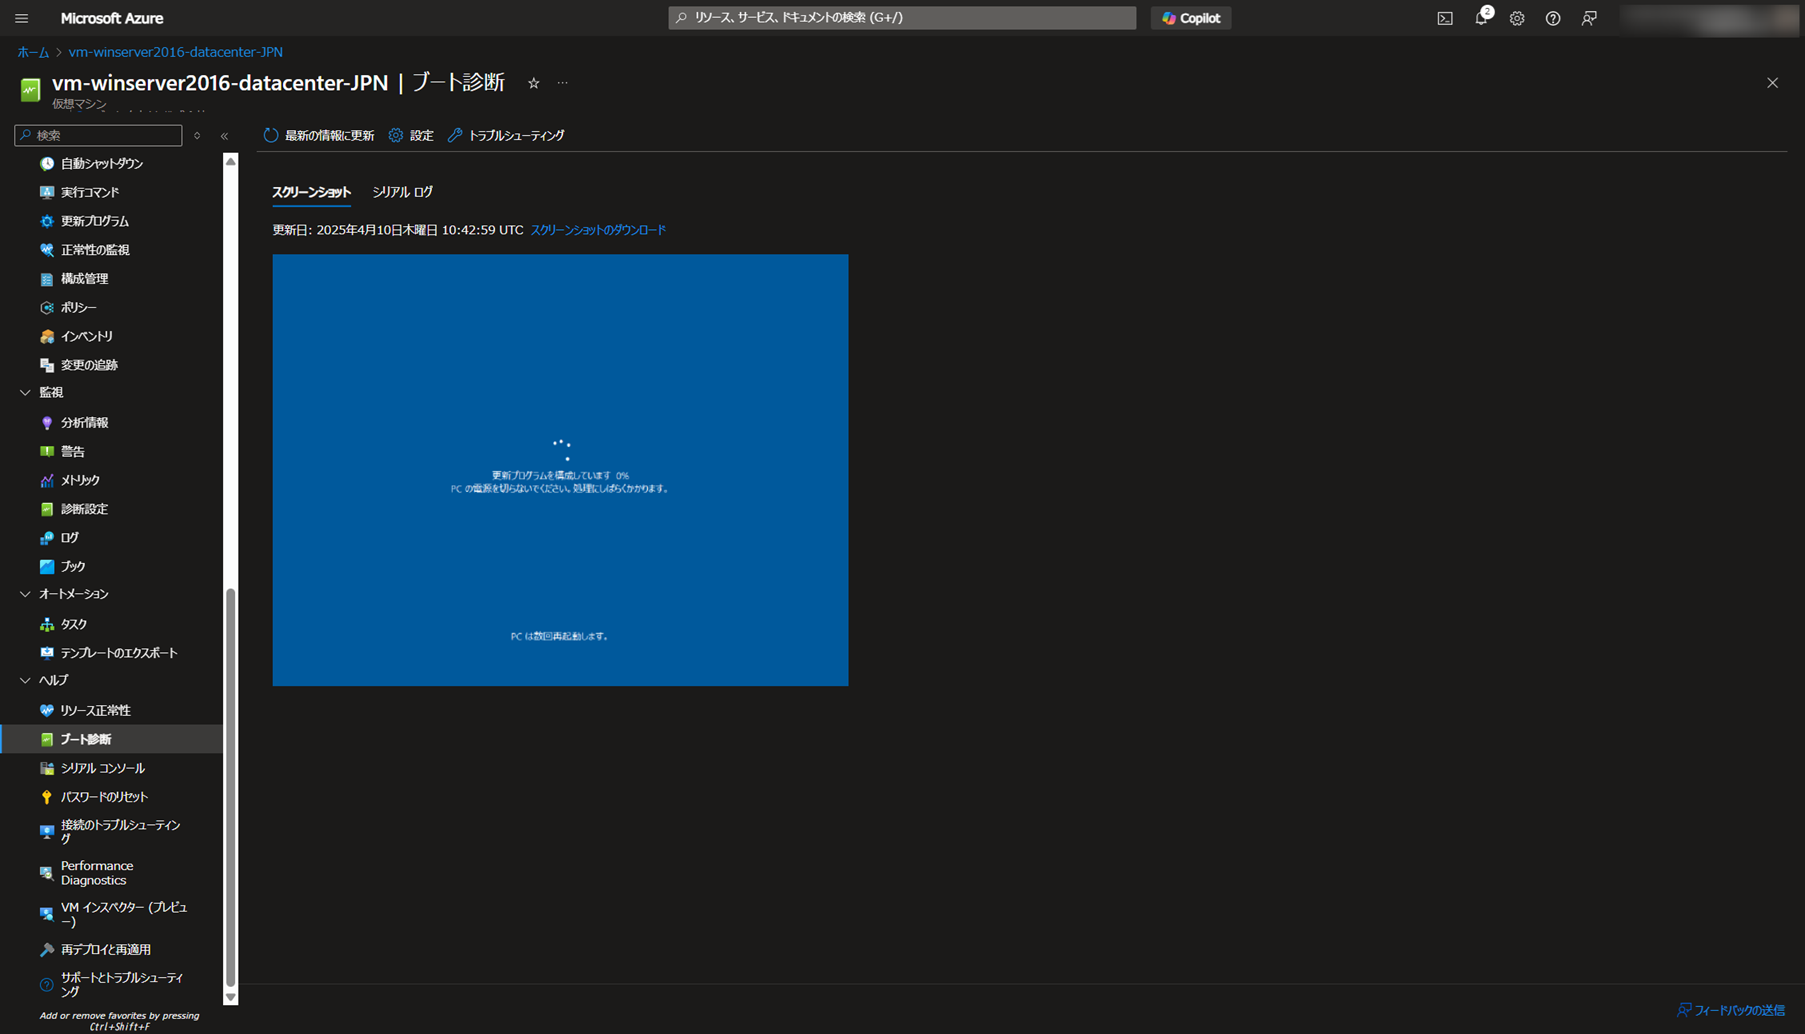Click the Performance Diagnostics icon
Image resolution: width=1805 pixels, height=1034 pixels.
[47, 873]
